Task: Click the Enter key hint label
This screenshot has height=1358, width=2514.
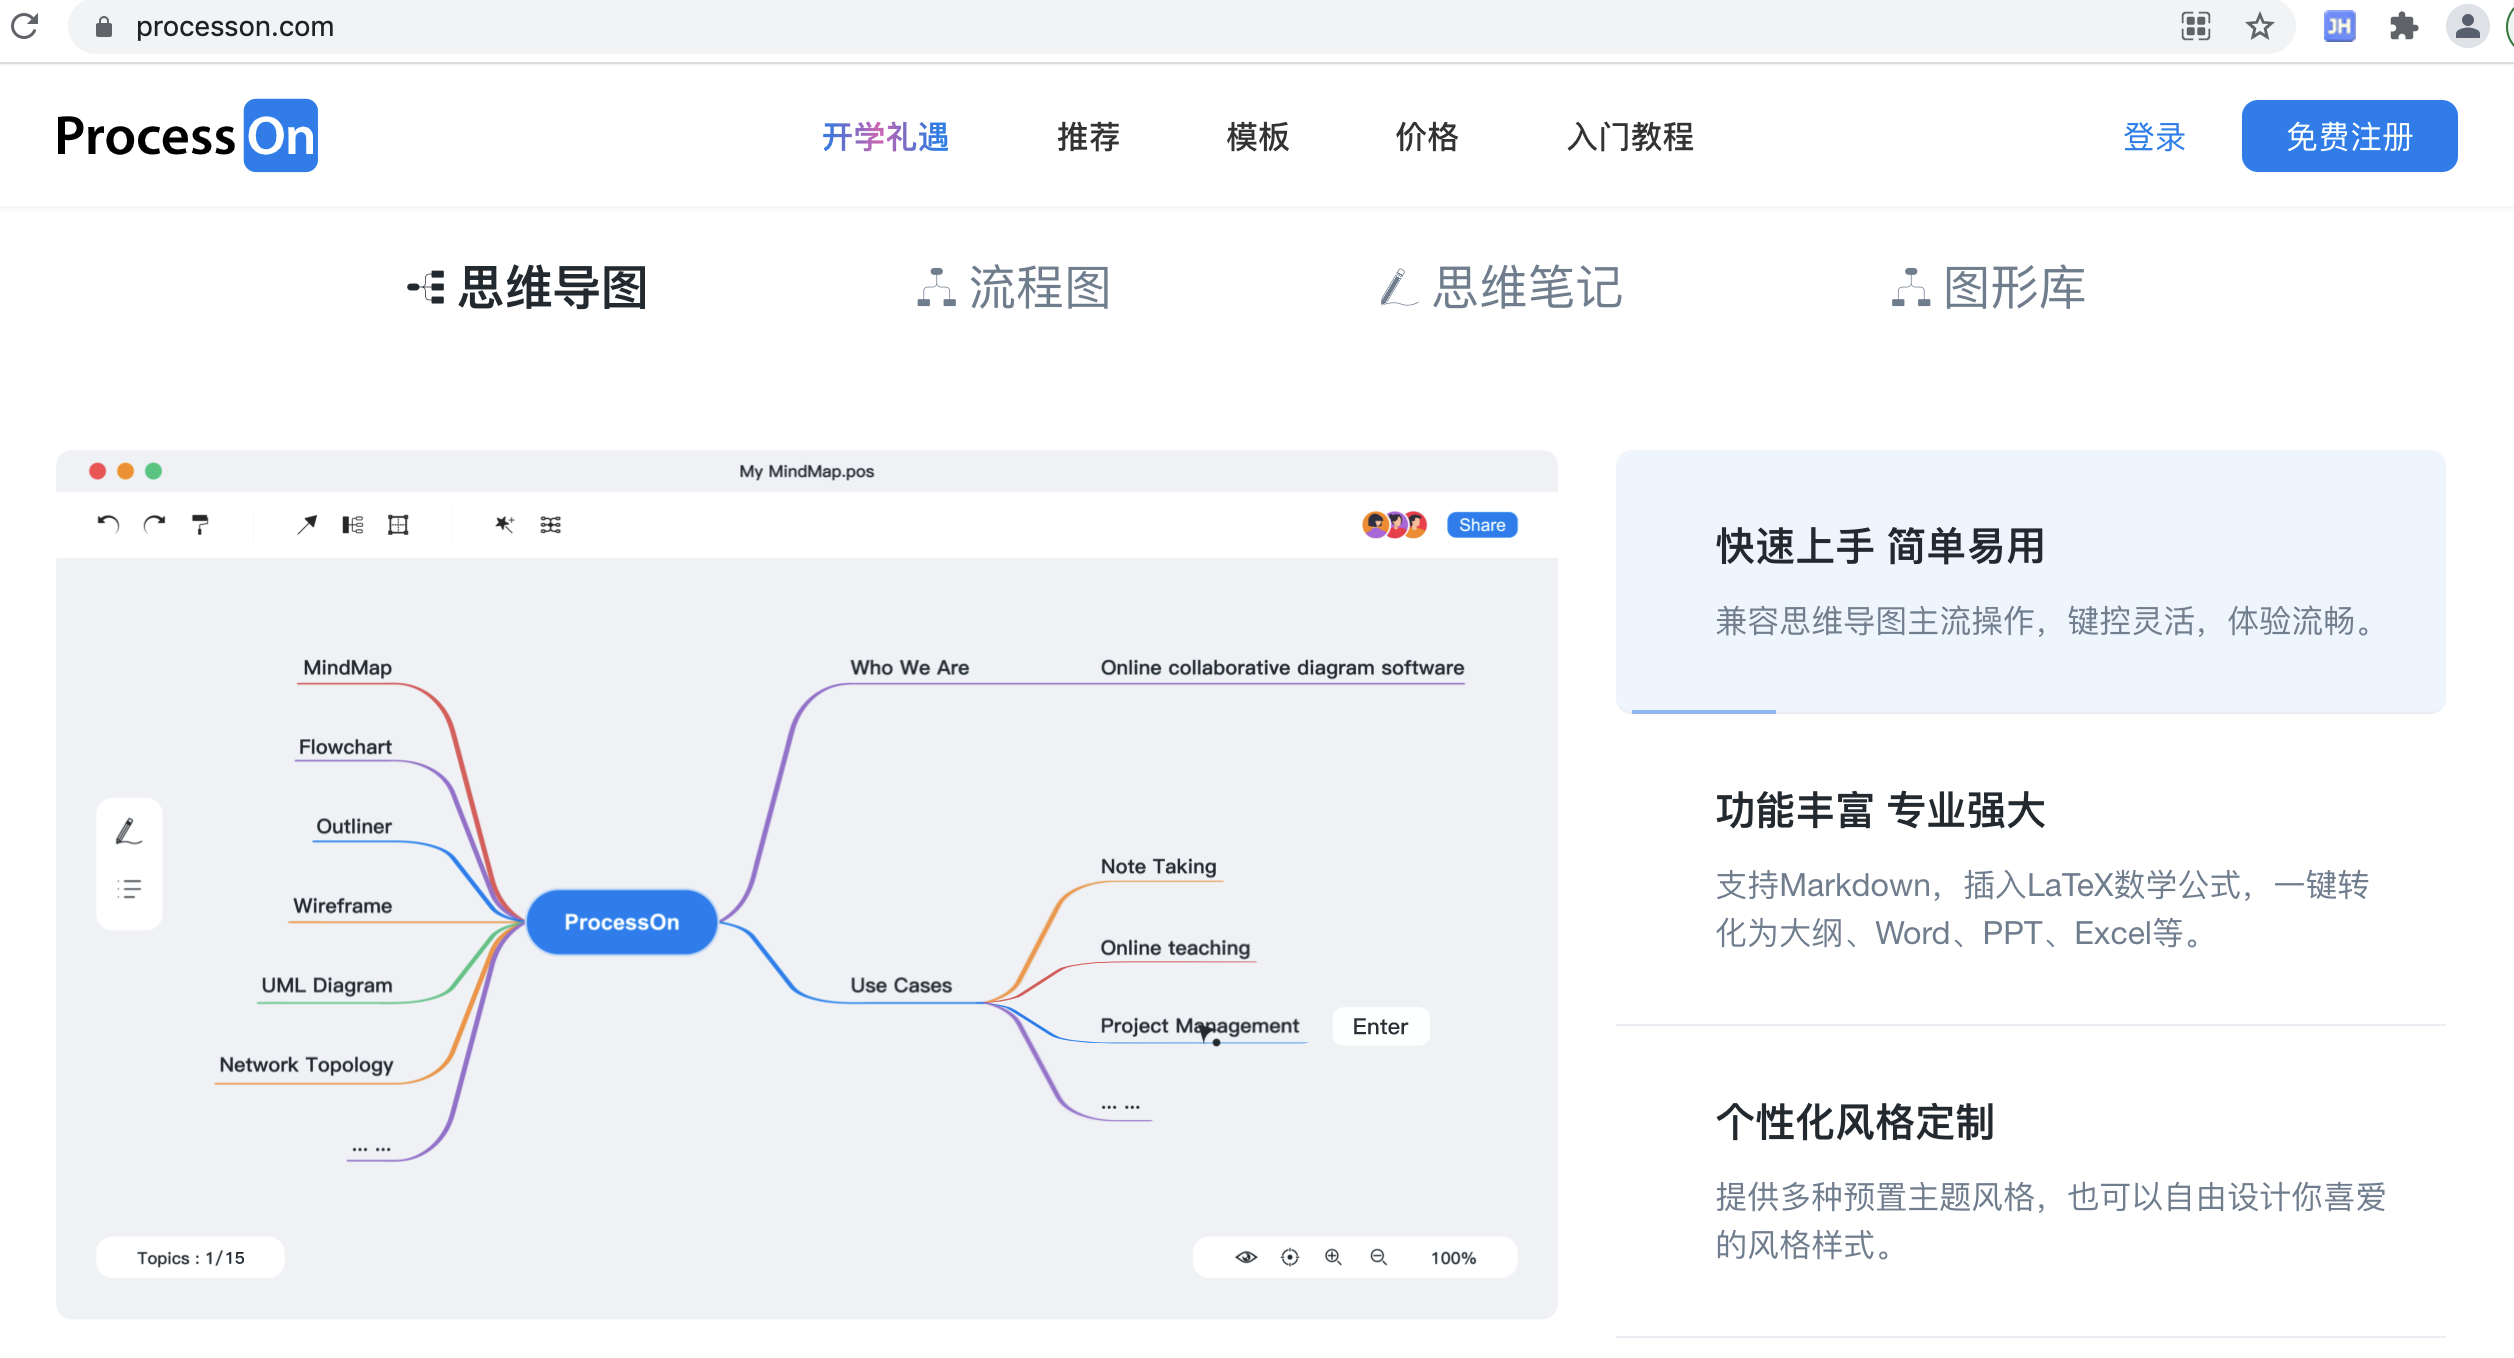Action: point(1380,1026)
